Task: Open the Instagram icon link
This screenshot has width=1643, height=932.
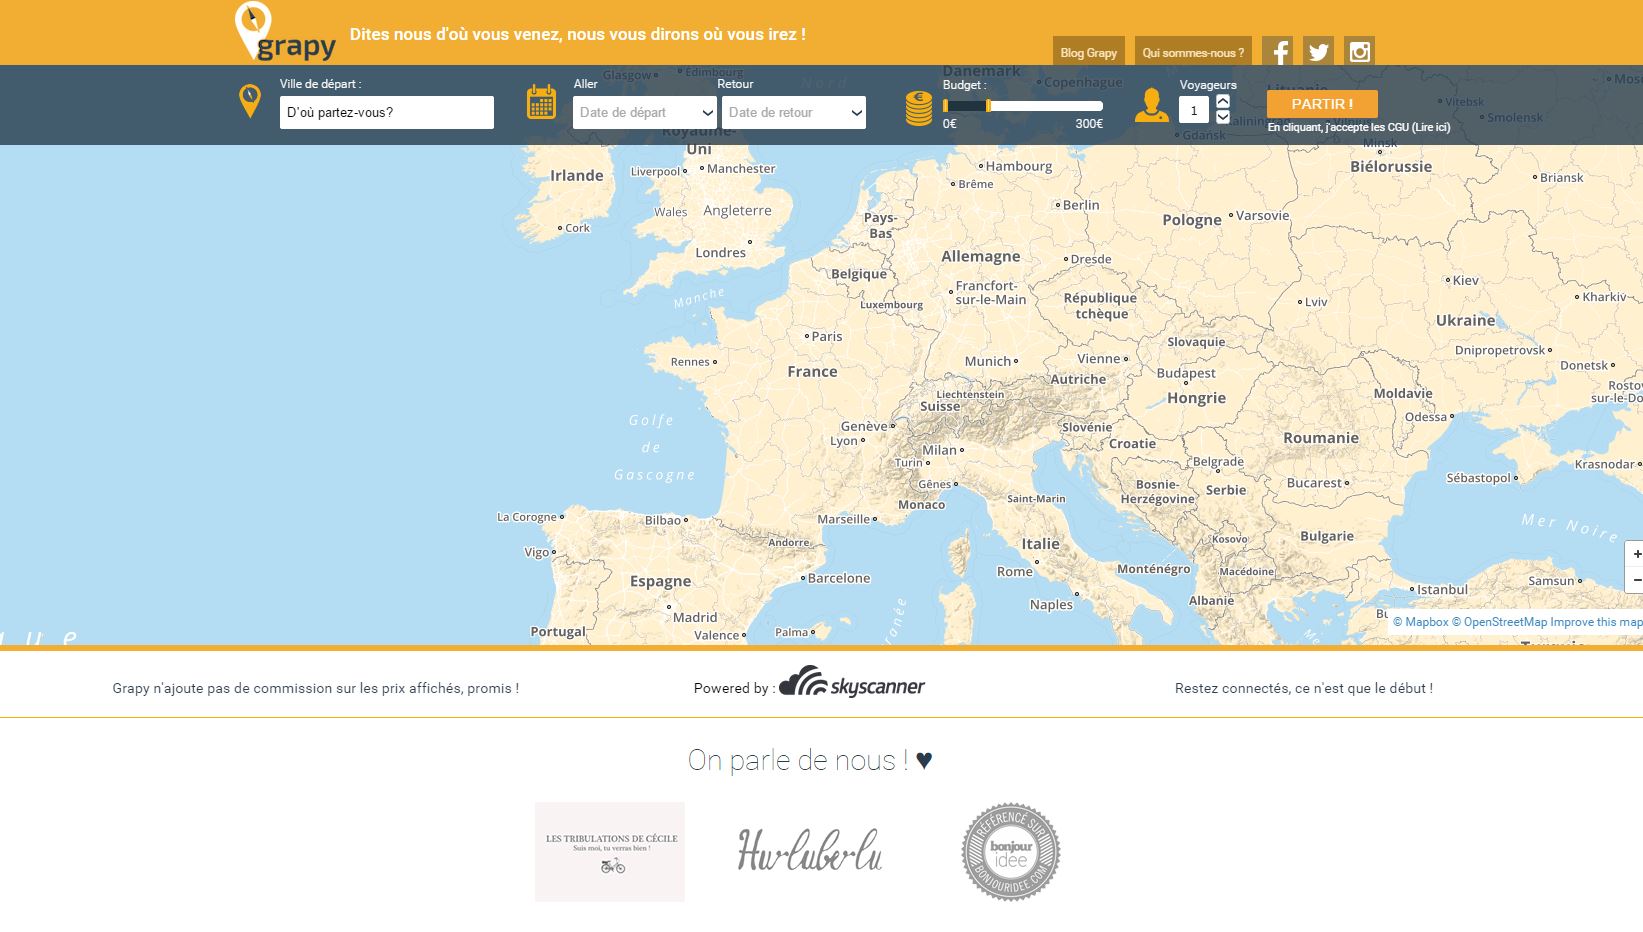Action: pos(1359,52)
